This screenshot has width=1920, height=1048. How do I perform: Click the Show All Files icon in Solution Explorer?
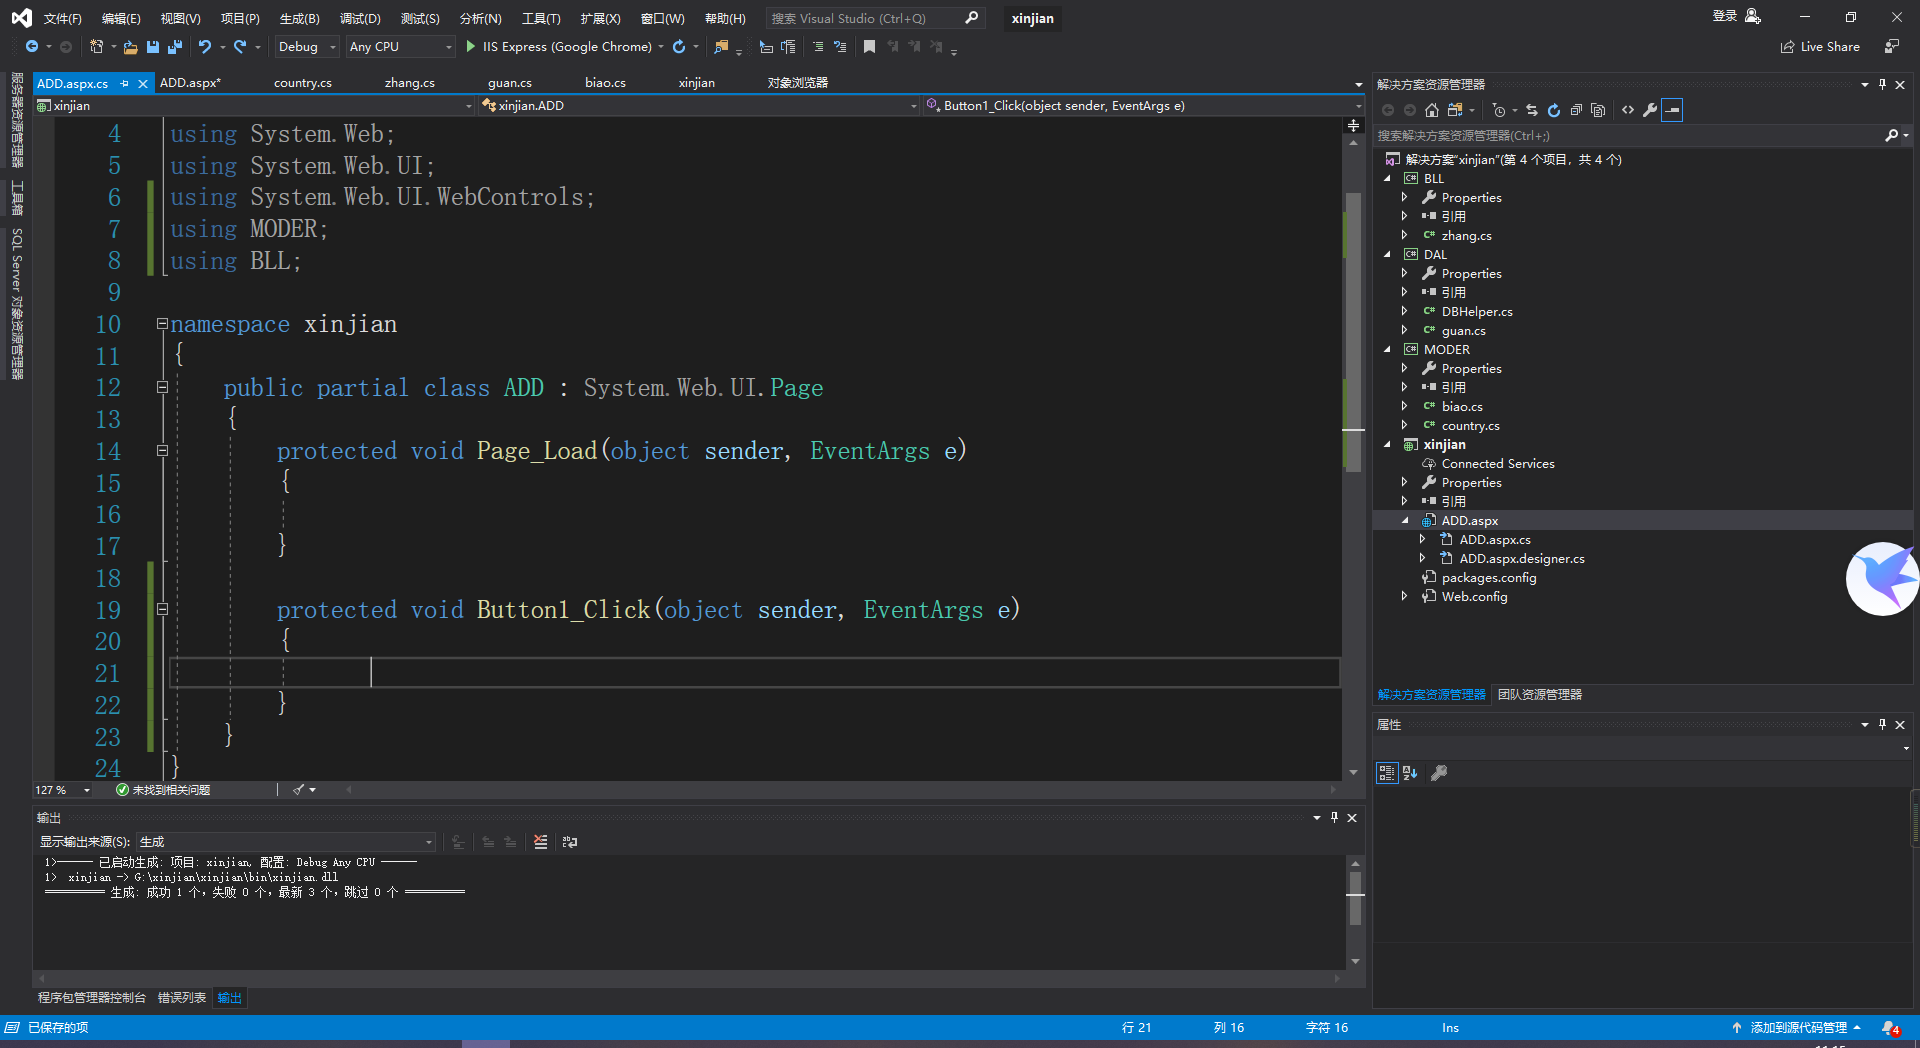[1598, 110]
